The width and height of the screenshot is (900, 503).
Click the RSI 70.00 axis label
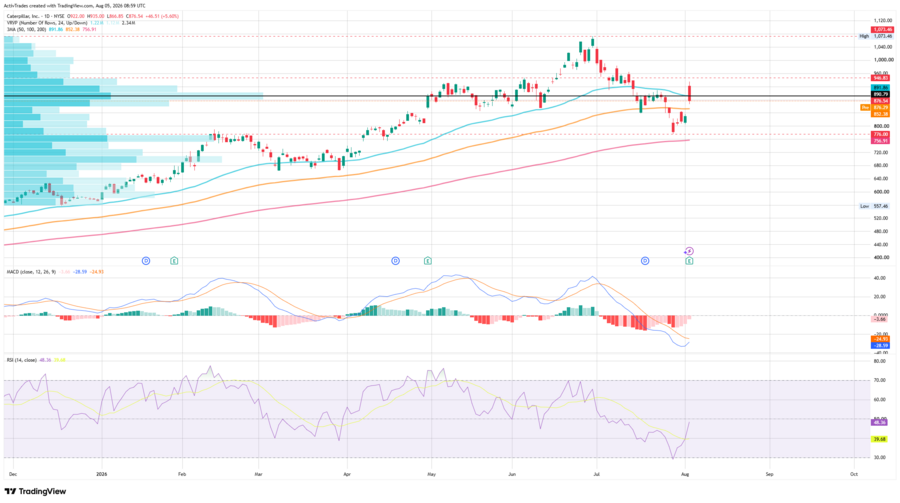pos(879,380)
